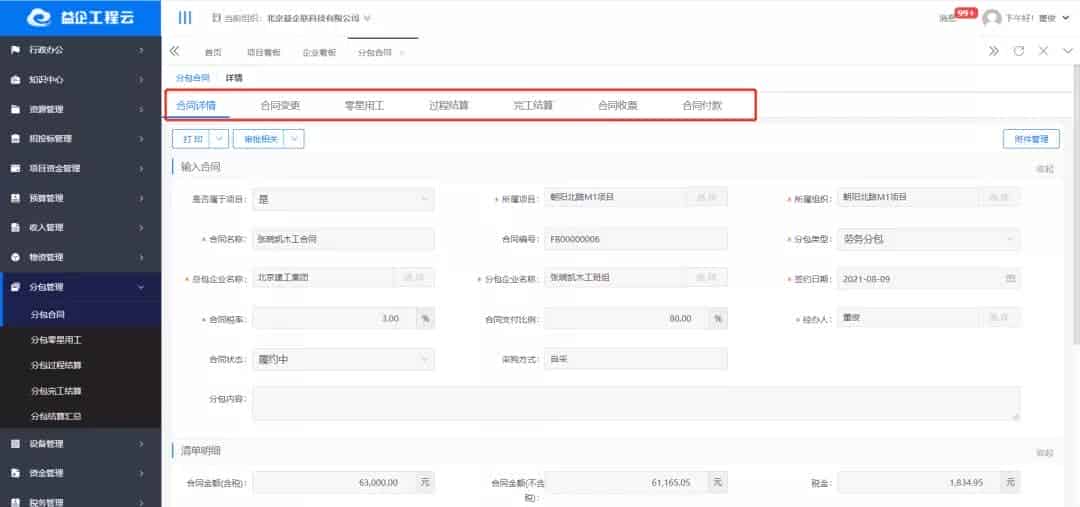Viewport: 1080px width, 507px height.
Task: Click the 打印 button
Action: point(191,139)
